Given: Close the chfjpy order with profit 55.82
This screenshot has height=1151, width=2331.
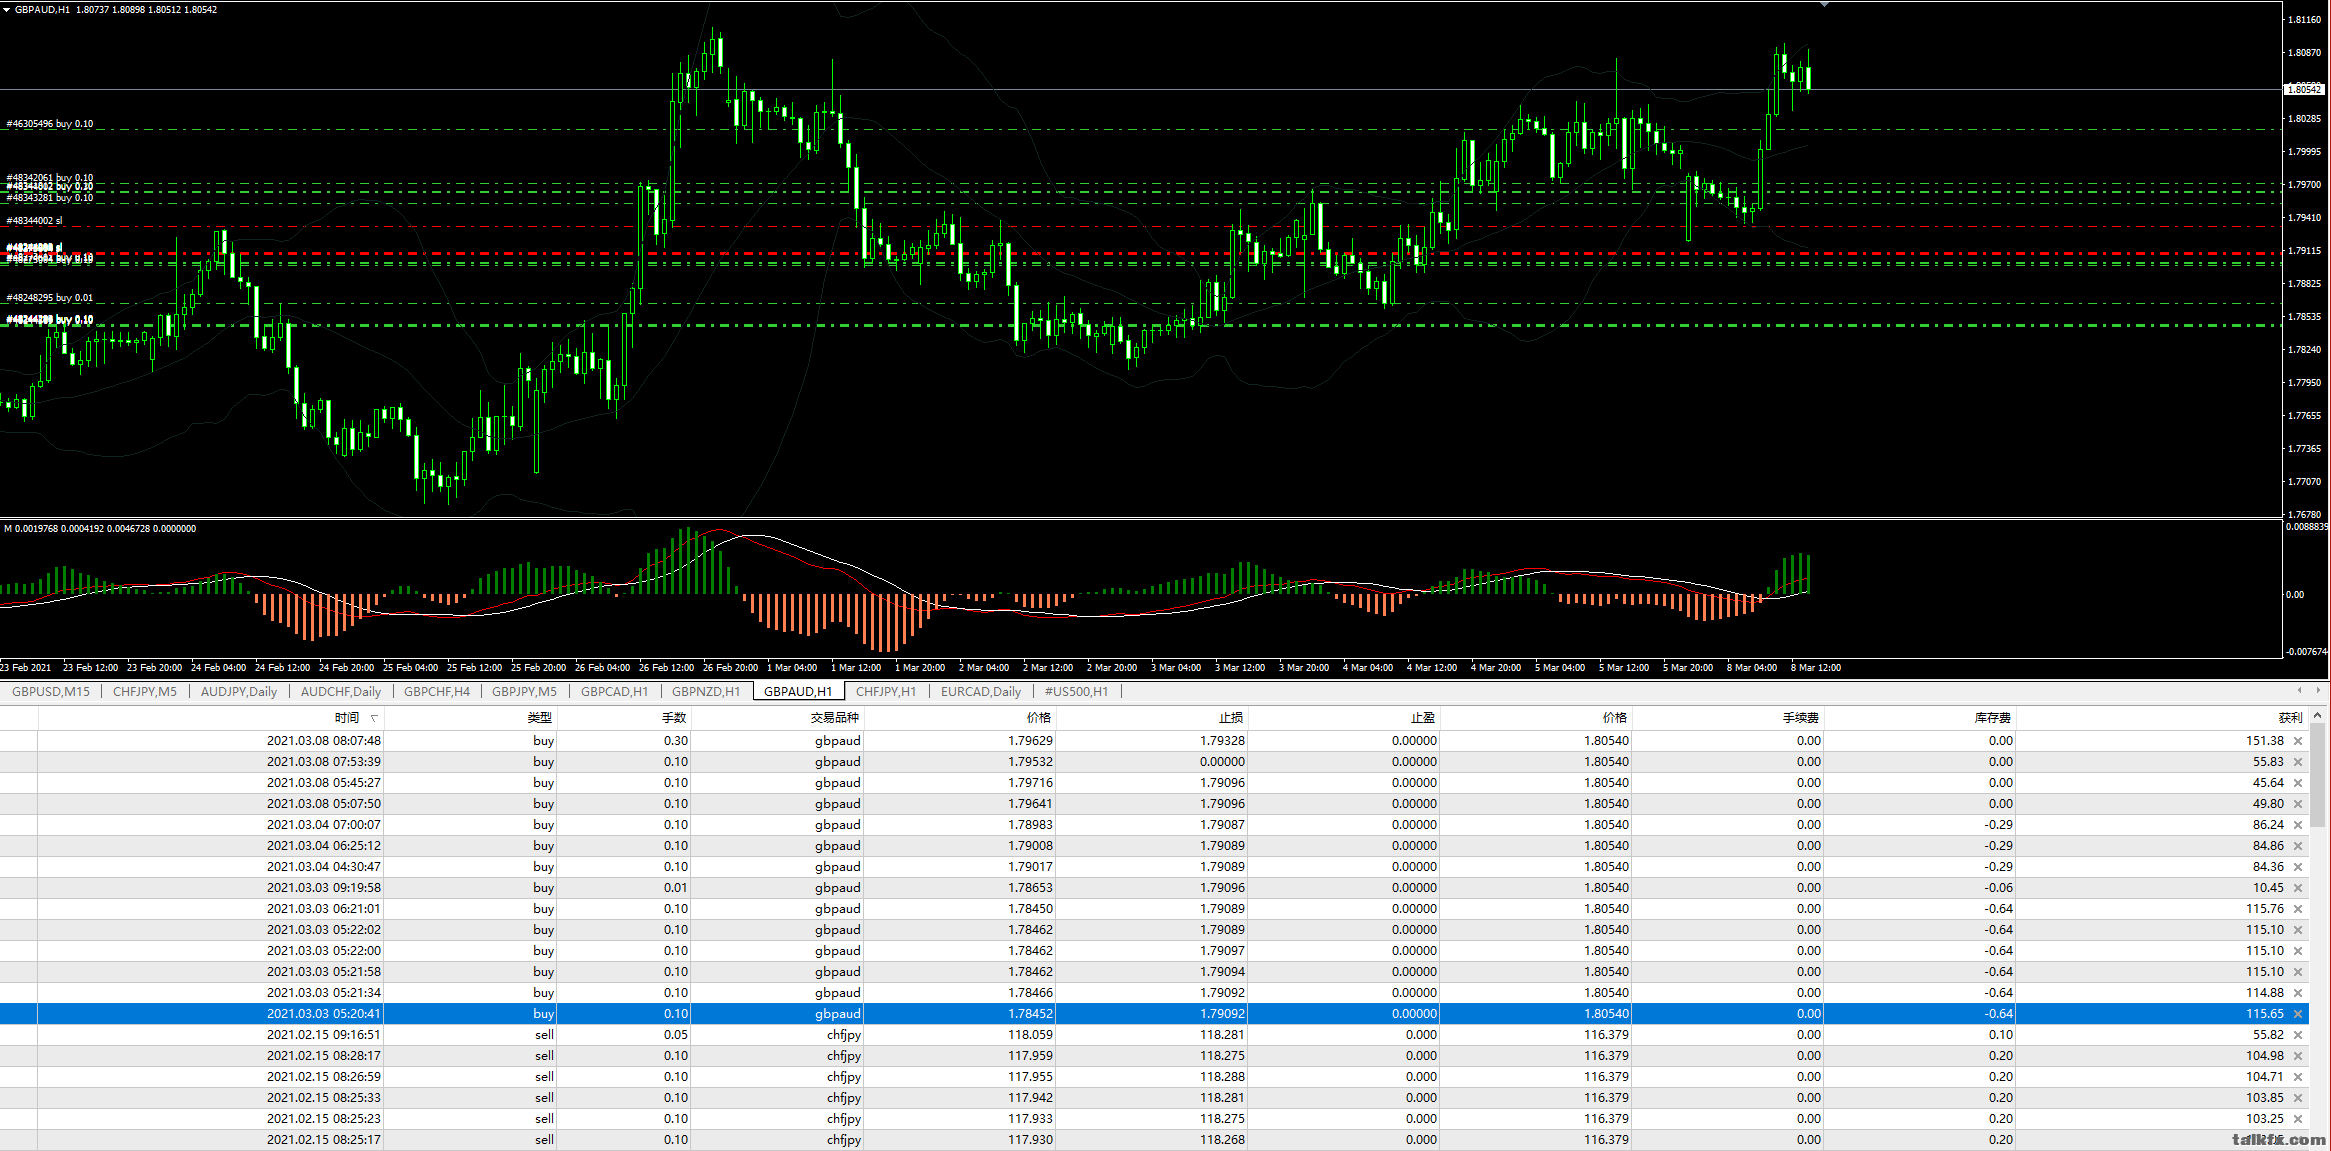Looking at the screenshot, I should 2298,1035.
